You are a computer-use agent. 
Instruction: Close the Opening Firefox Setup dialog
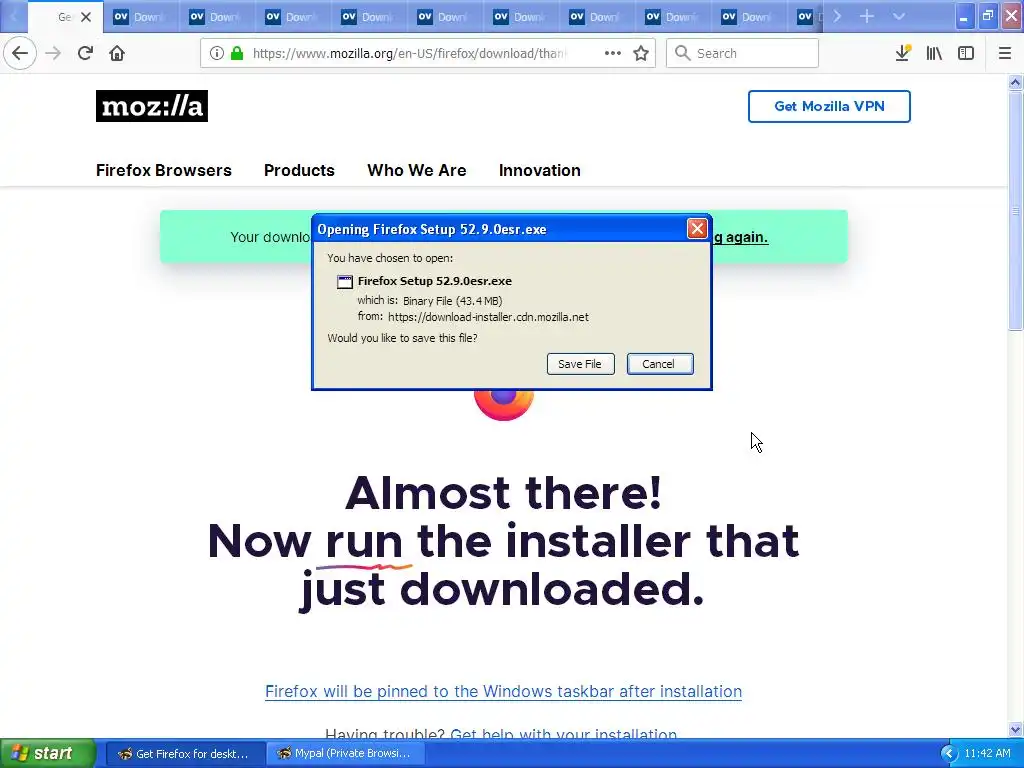(697, 229)
